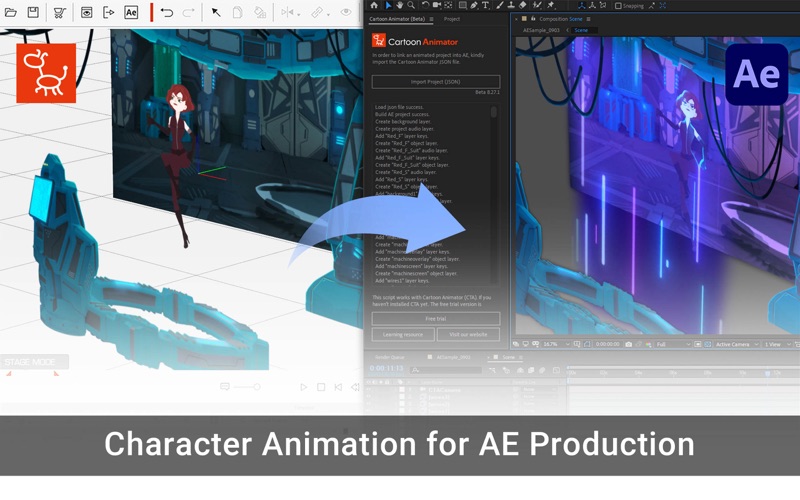
Task: Click the AESample_0903 breadcrumb
Action: coord(541,30)
